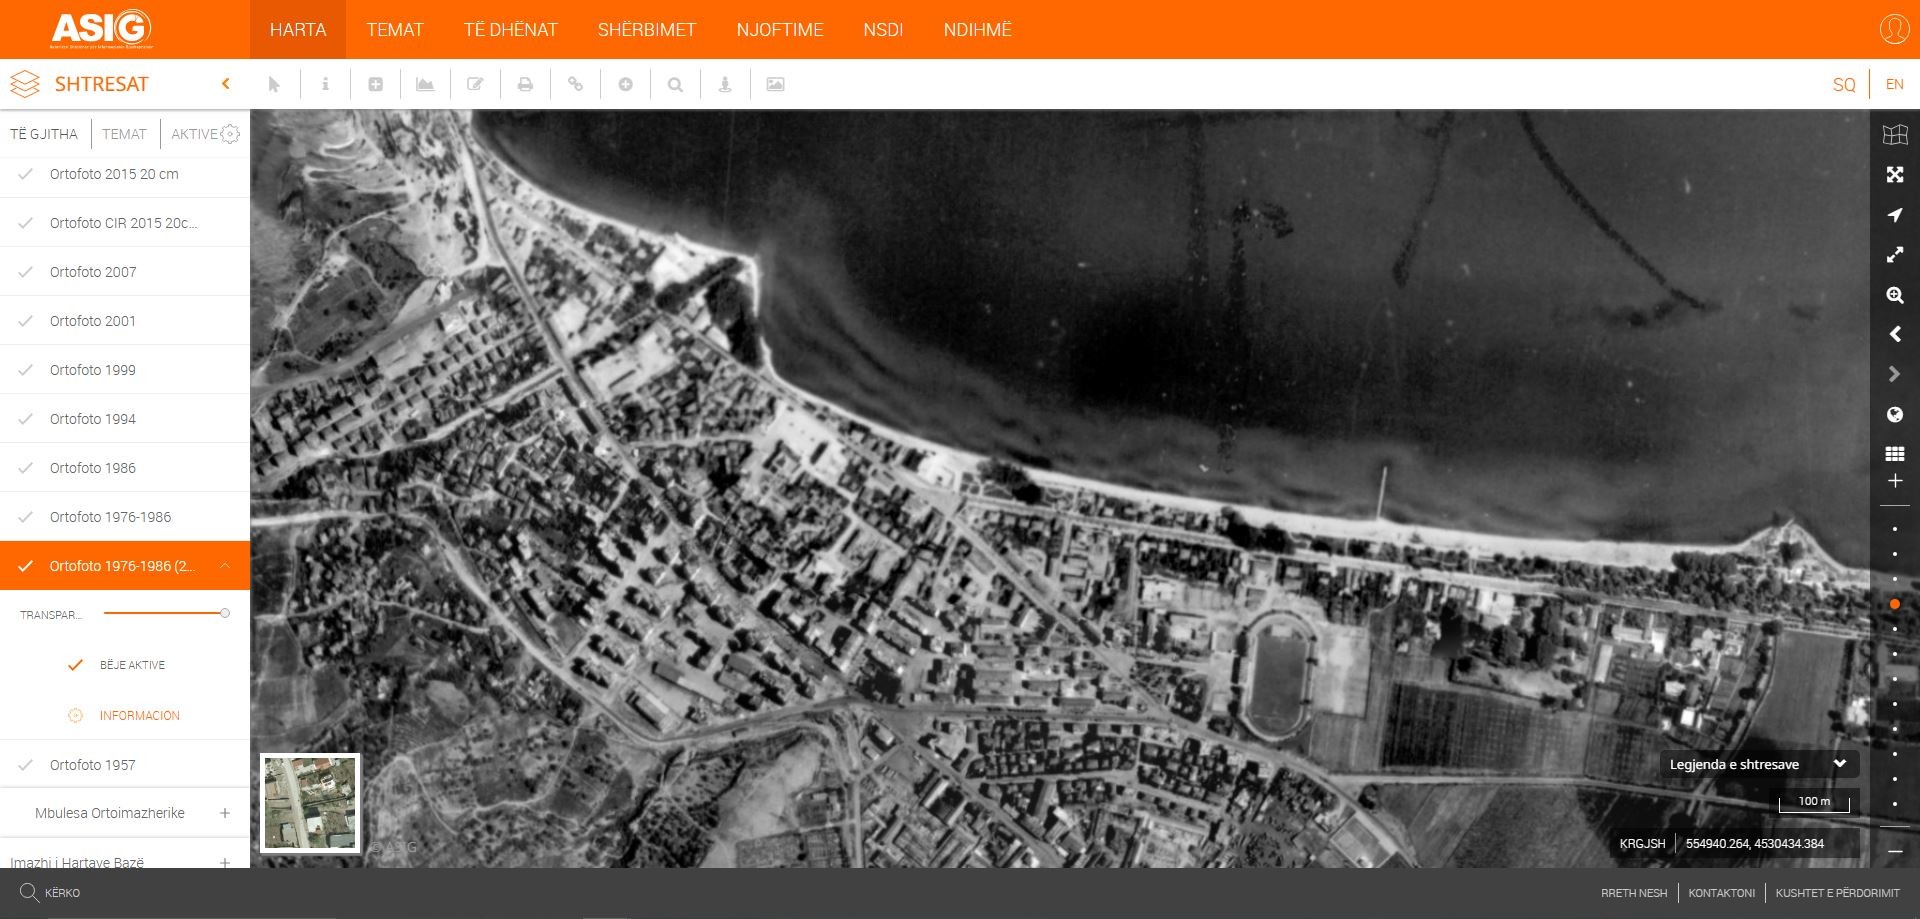Expand the Mbulesa Ortoimazherike group
The height and width of the screenshot is (919, 1920).
pyautogui.click(x=225, y=813)
